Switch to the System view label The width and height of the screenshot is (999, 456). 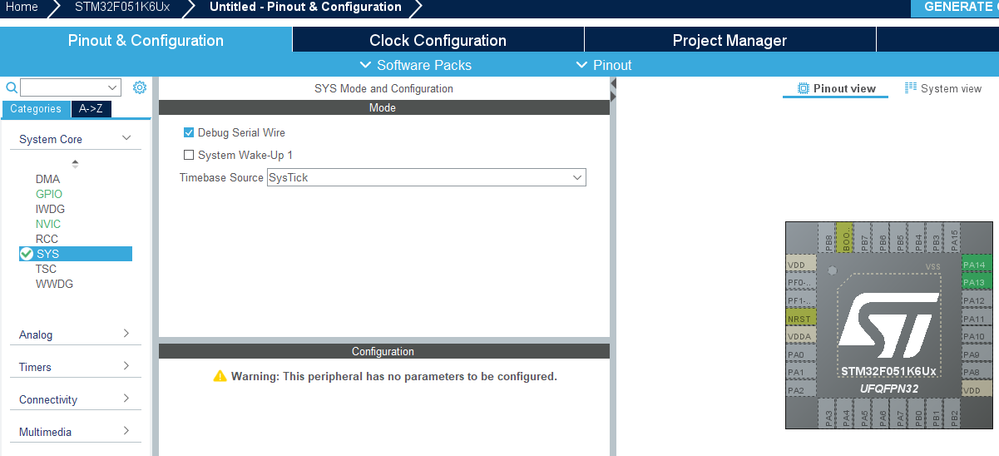coord(951,89)
